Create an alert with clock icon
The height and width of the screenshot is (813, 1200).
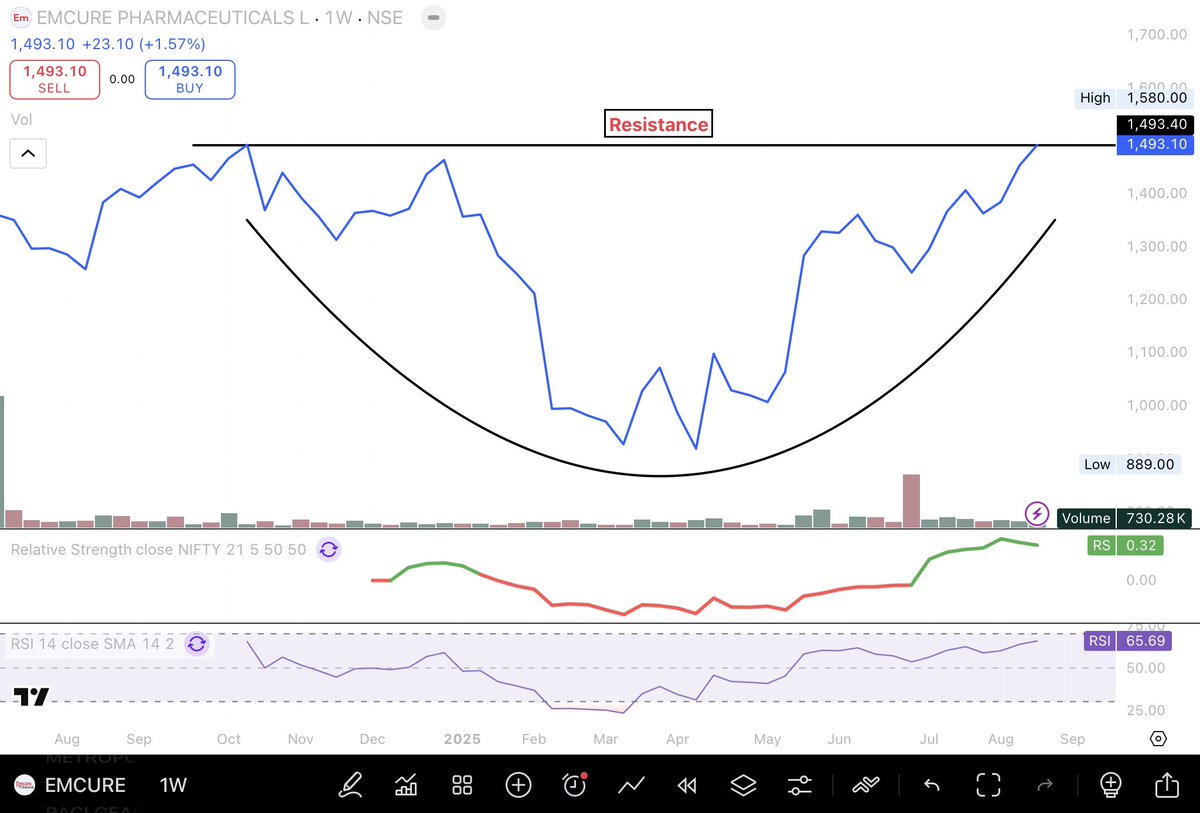click(x=574, y=785)
